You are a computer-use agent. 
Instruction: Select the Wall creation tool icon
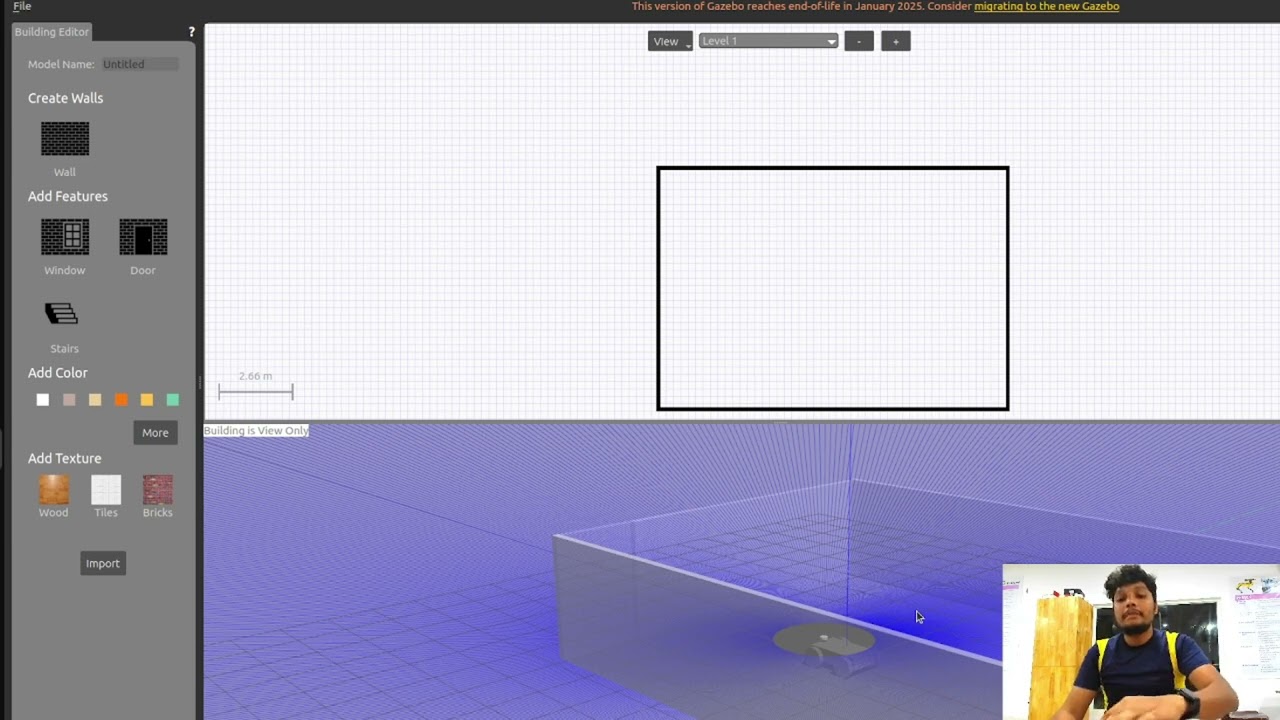point(65,139)
